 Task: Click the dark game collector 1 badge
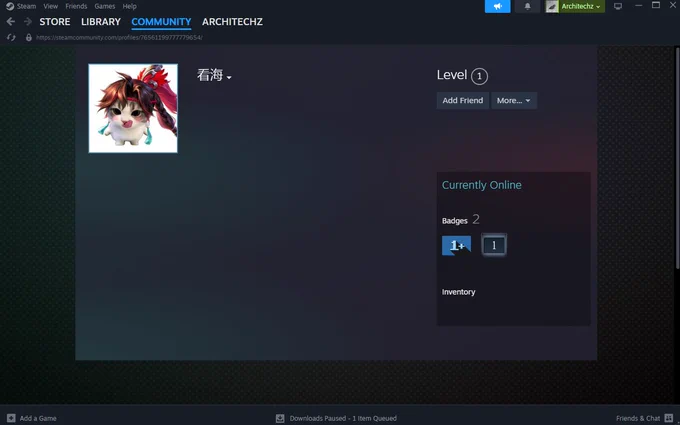pyautogui.click(x=494, y=245)
